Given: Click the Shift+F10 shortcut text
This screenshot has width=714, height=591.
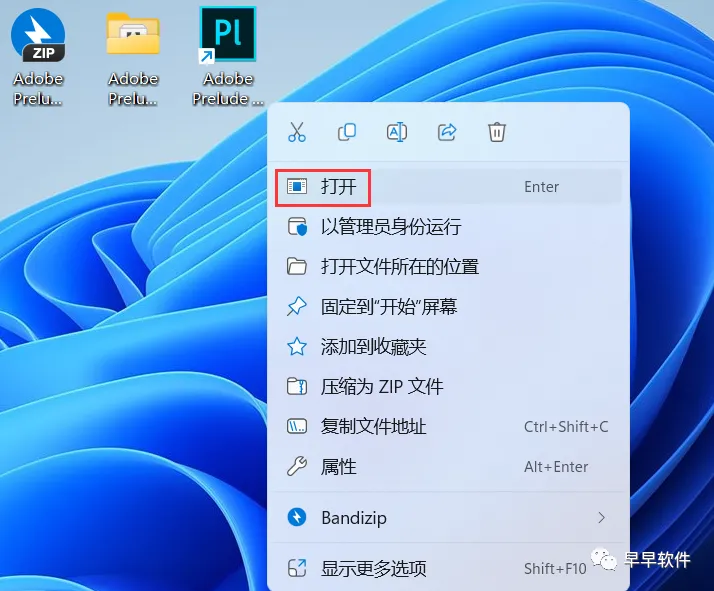Looking at the screenshot, I should tap(555, 569).
